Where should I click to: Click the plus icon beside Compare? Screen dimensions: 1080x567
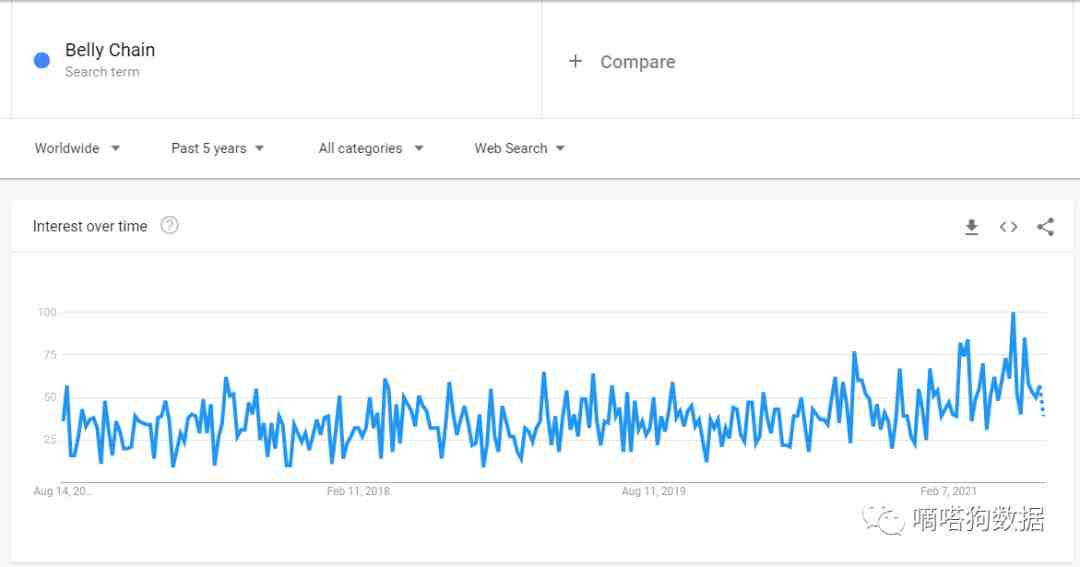(x=575, y=61)
